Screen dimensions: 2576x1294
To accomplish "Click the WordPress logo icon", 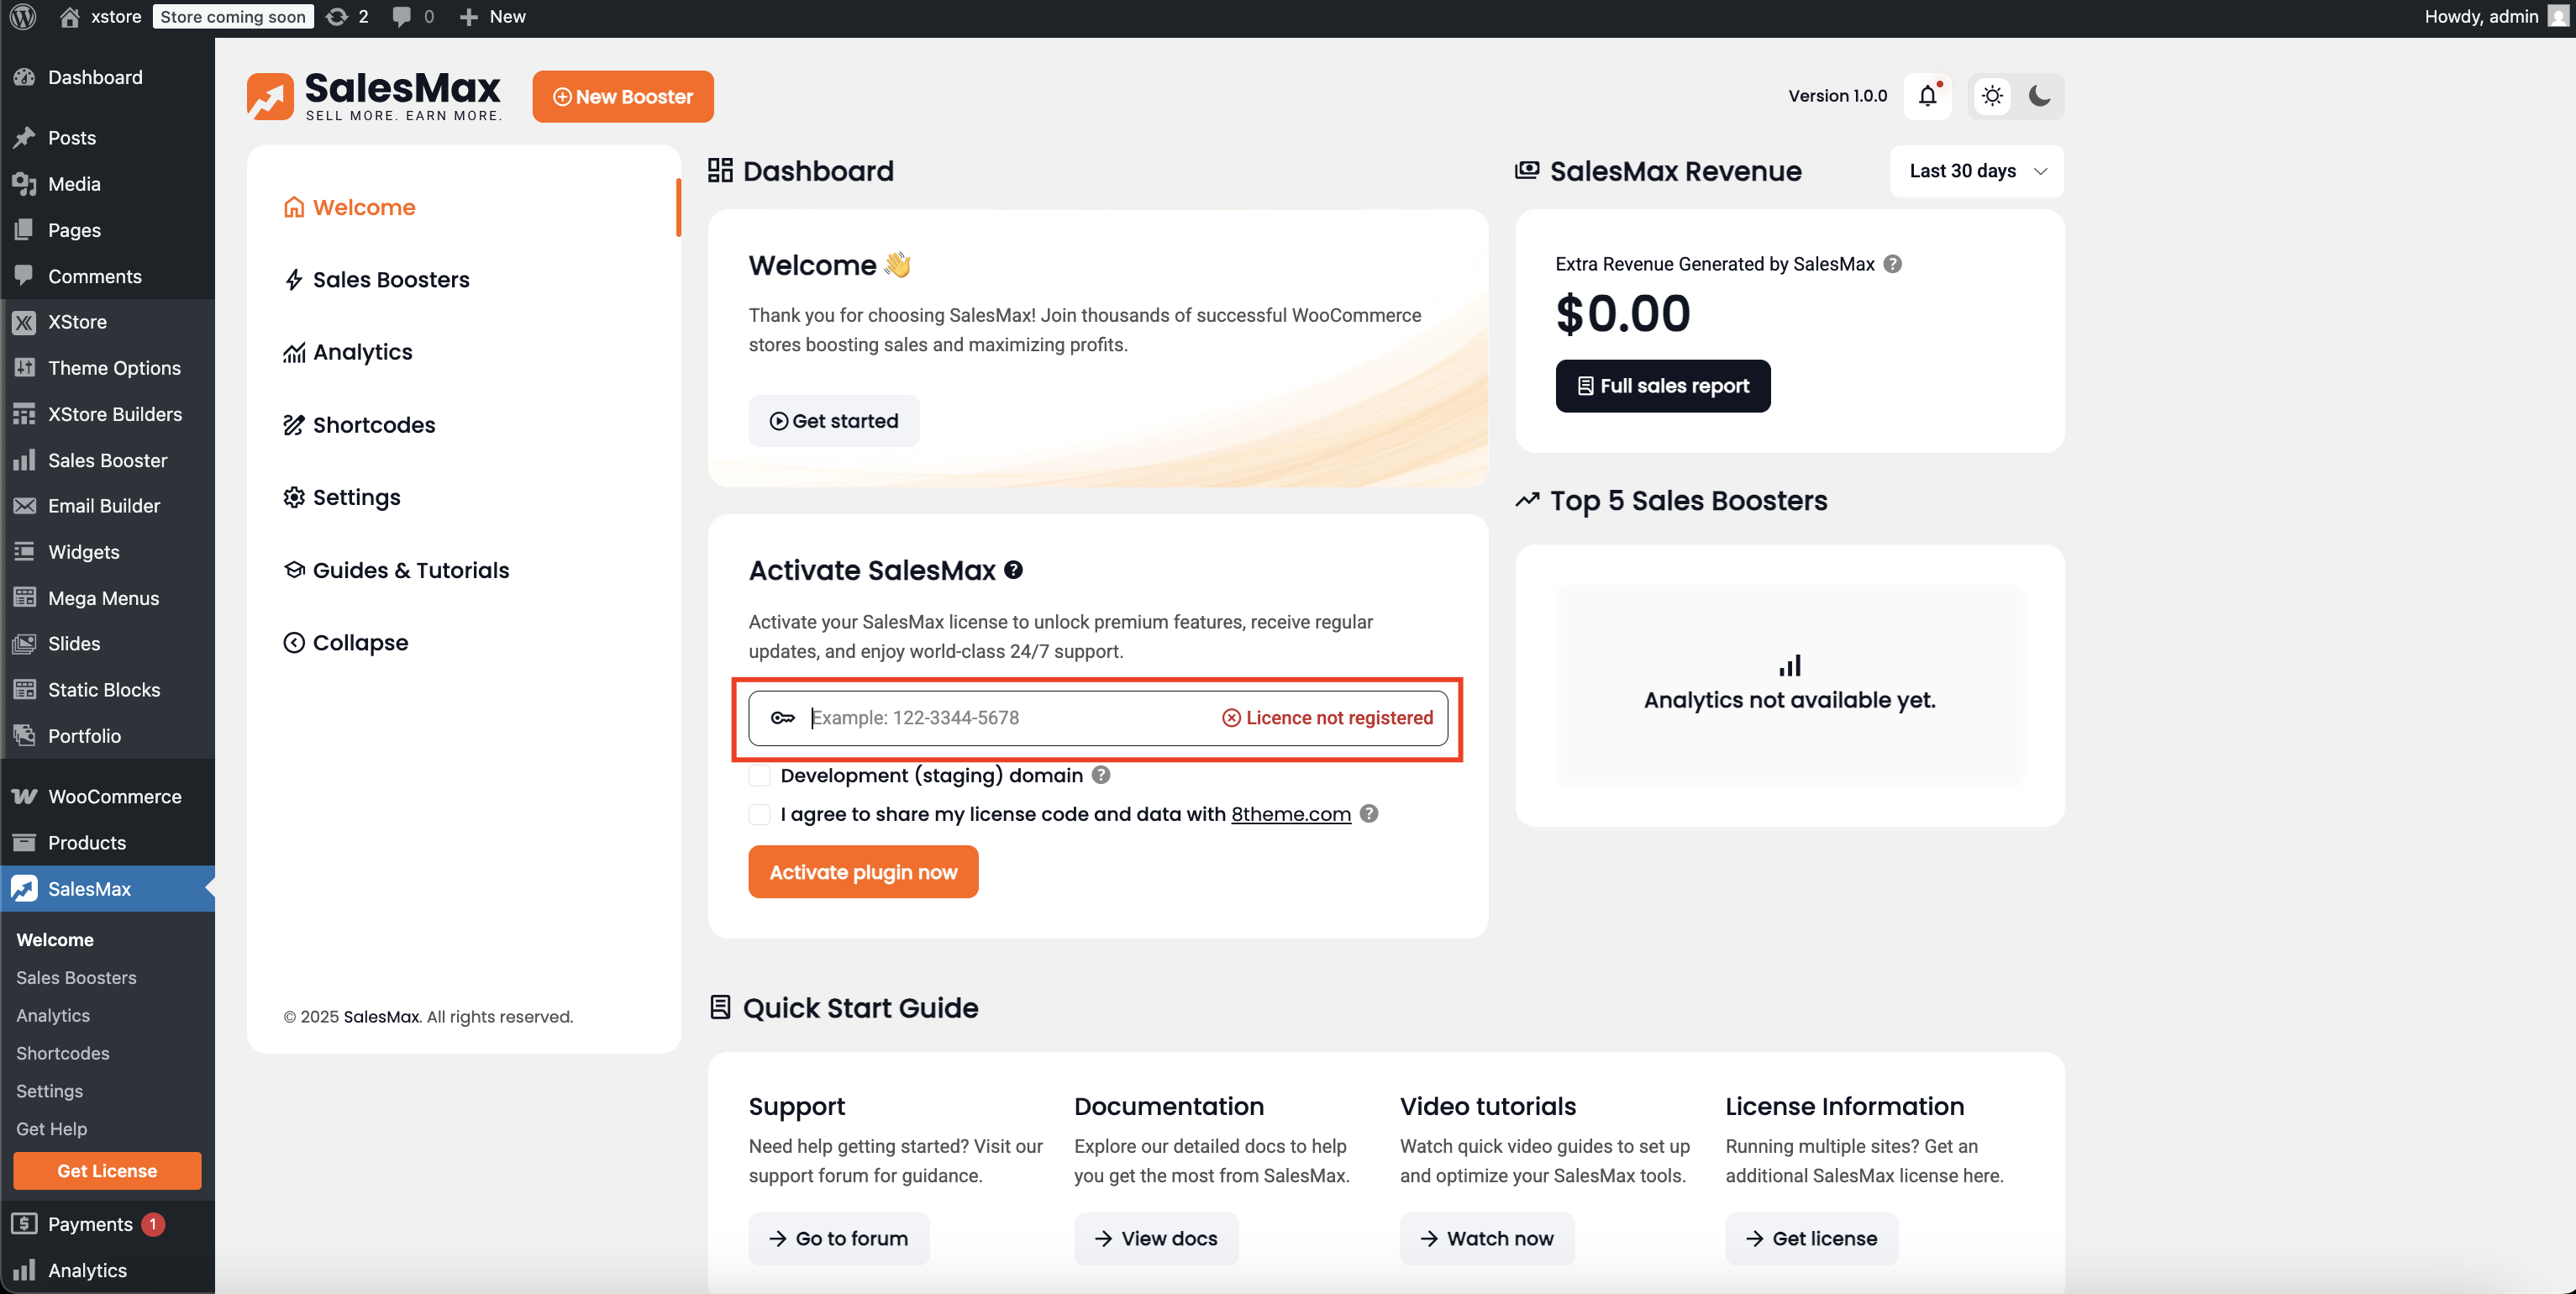I will [23, 16].
